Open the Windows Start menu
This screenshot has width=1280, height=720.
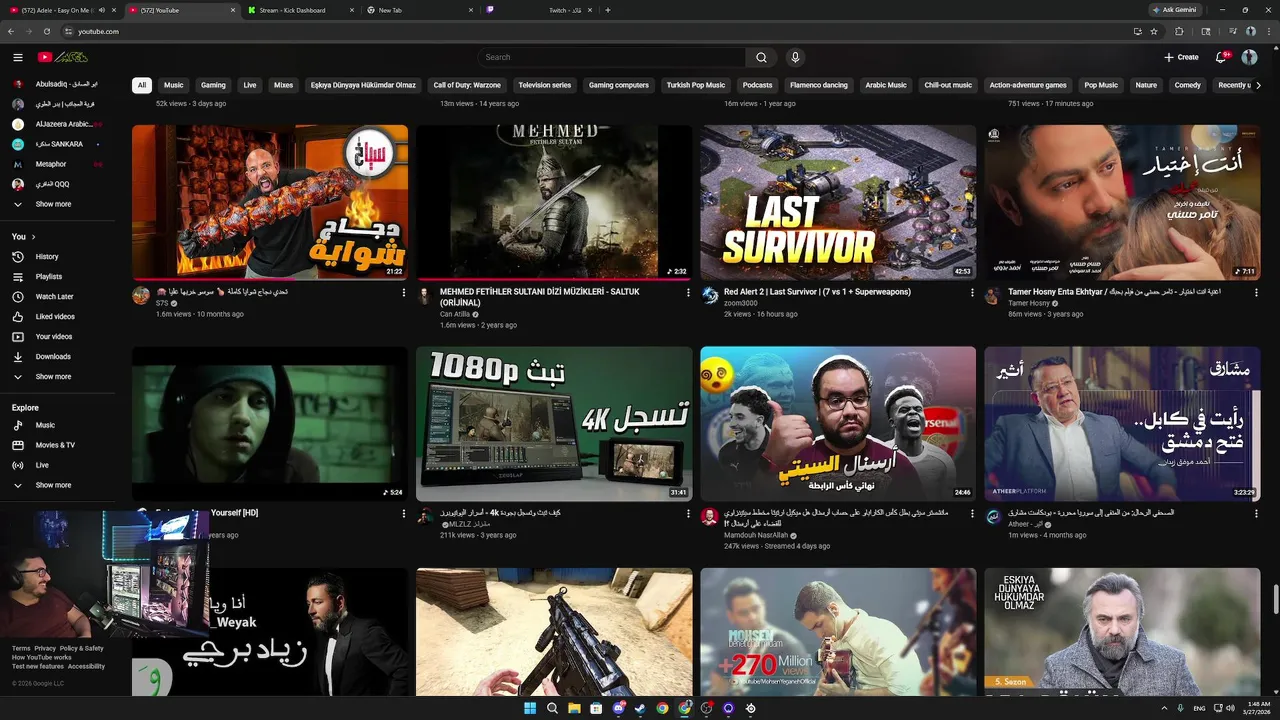(530, 708)
